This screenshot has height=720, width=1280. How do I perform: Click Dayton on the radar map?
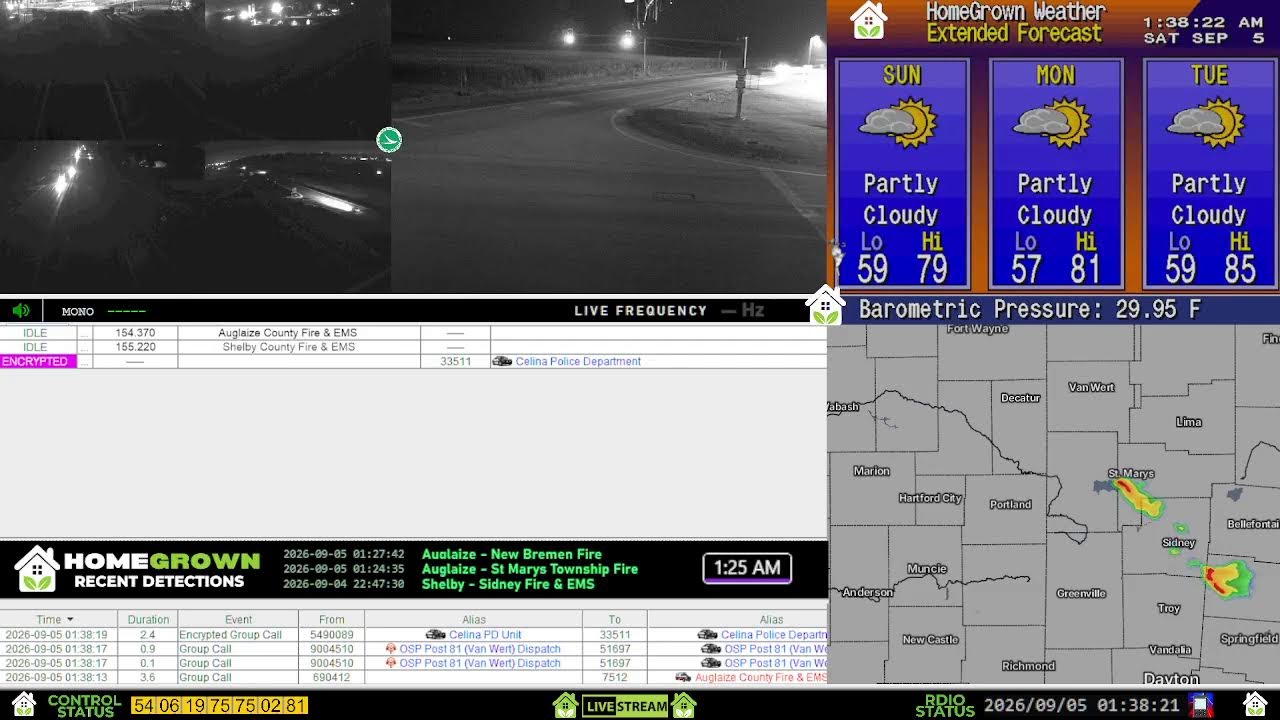1171,679
